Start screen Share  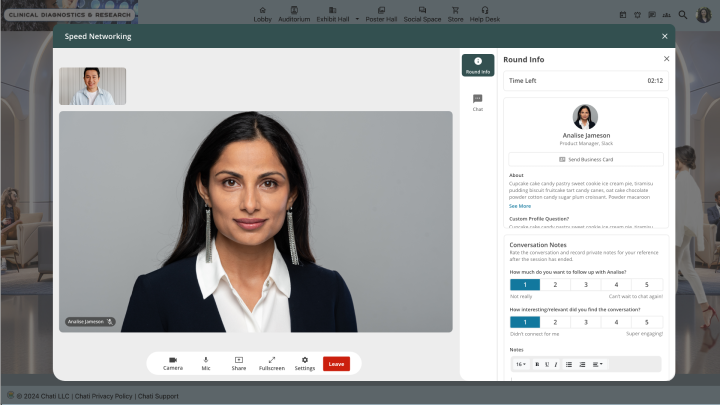pyautogui.click(x=239, y=364)
